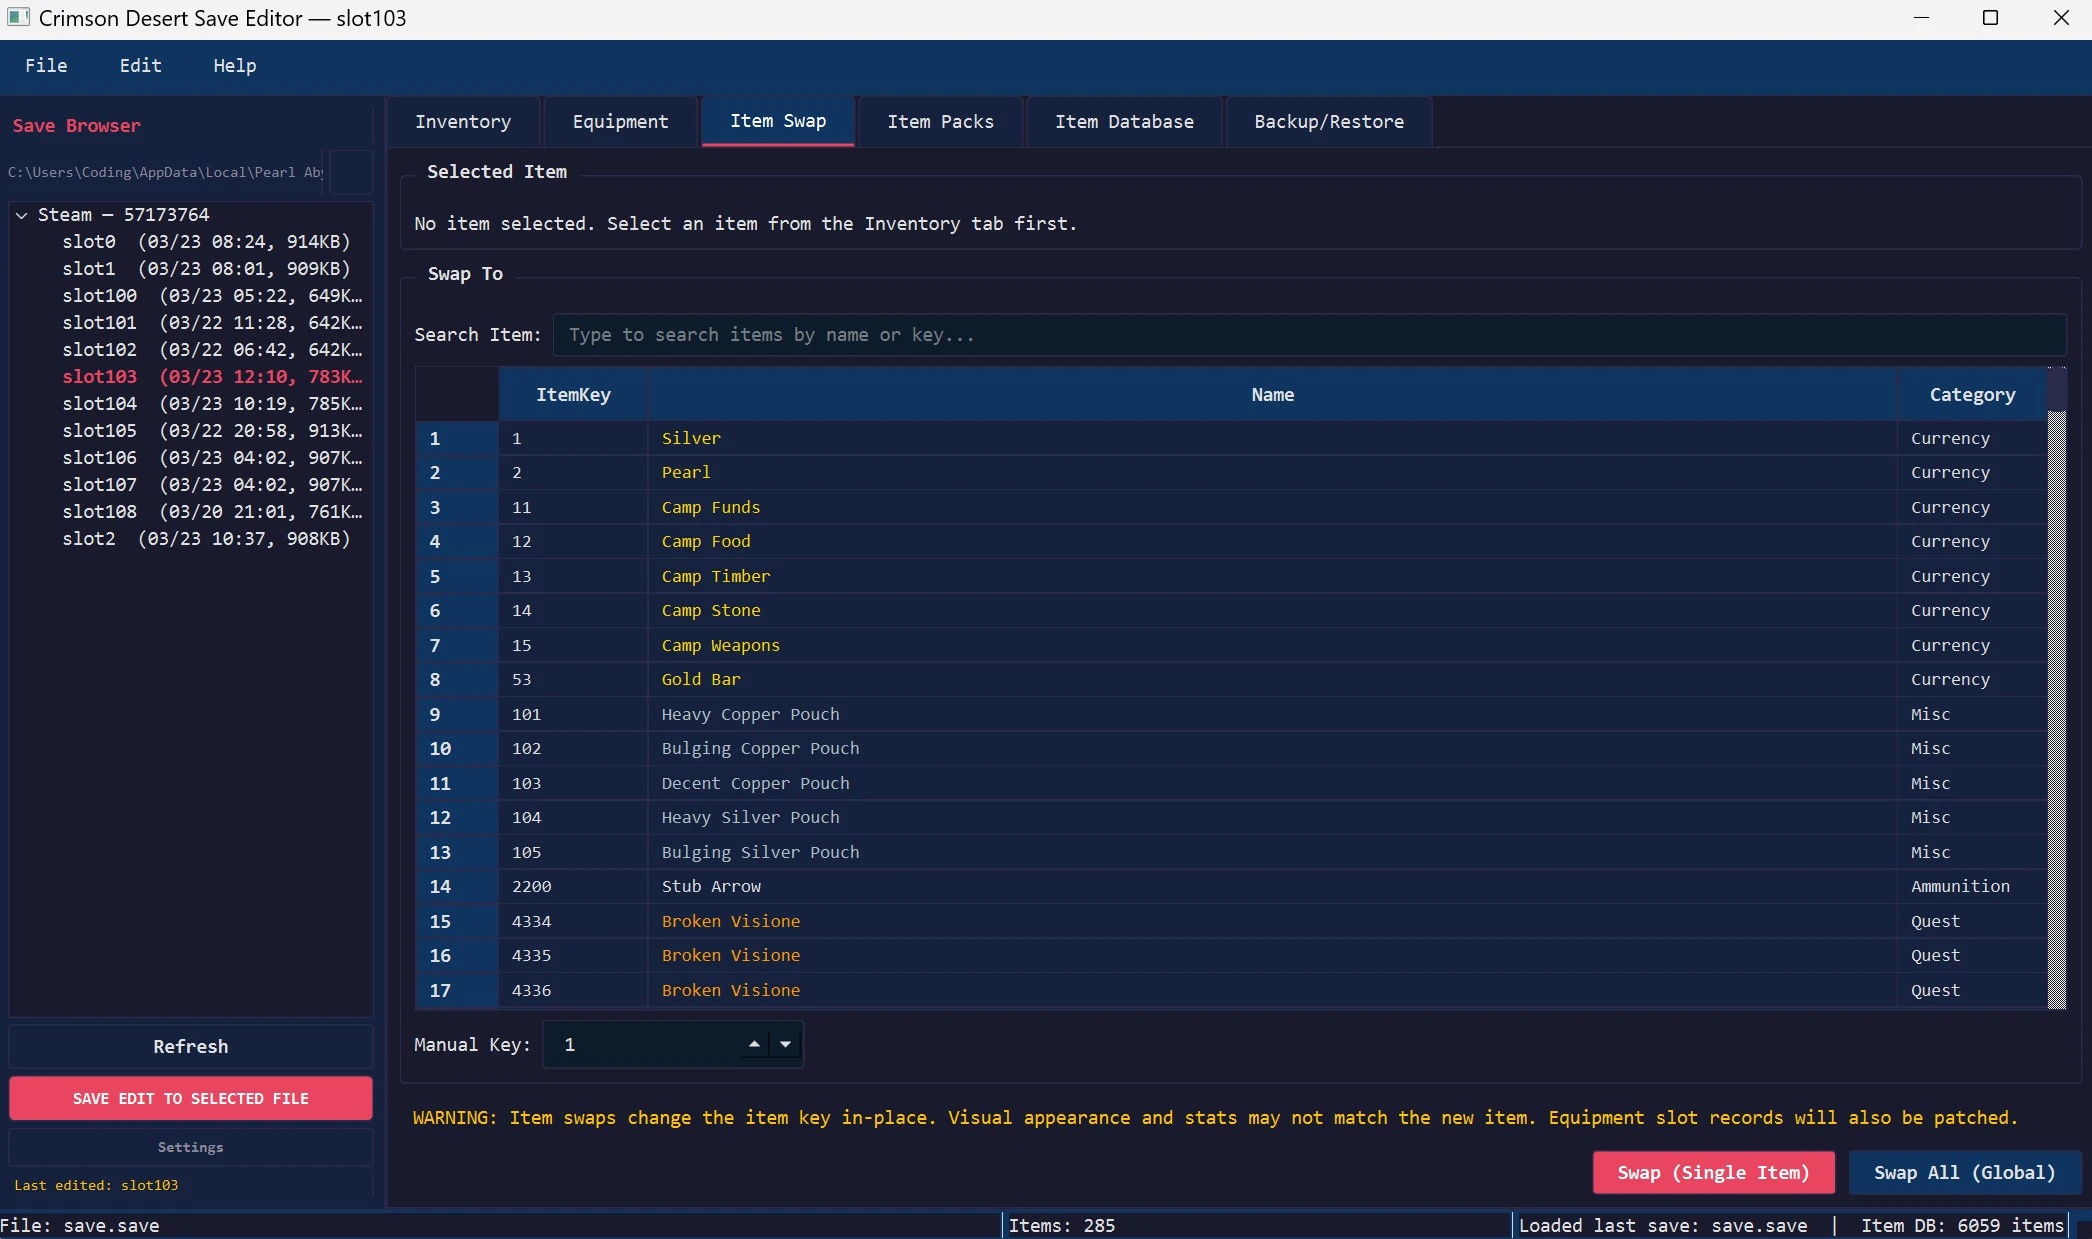Viewport: 2092px width, 1239px height.
Task: Click the Refresh button
Action: pyautogui.click(x=190, y=1047)
